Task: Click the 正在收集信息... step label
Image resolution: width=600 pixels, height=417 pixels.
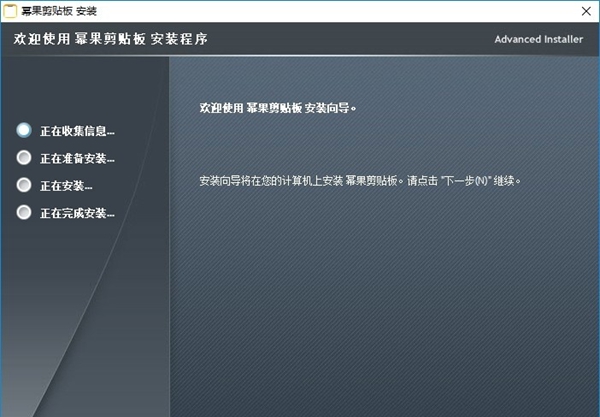Action: (77, 131)
